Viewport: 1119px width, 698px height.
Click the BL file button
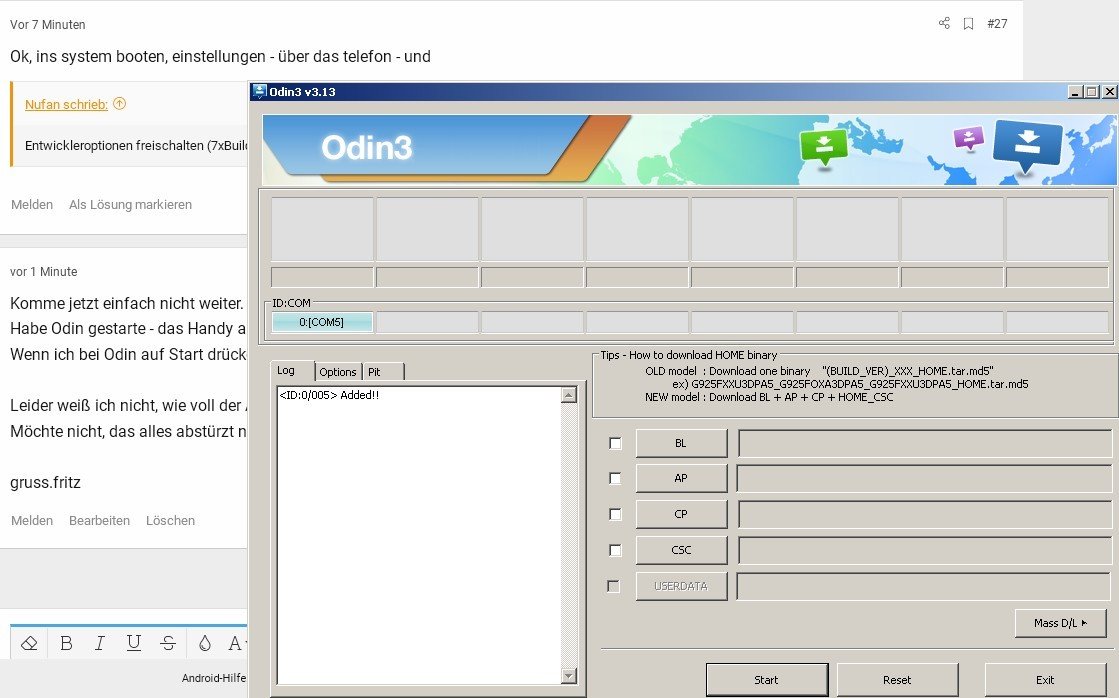(x=682, y=443)
